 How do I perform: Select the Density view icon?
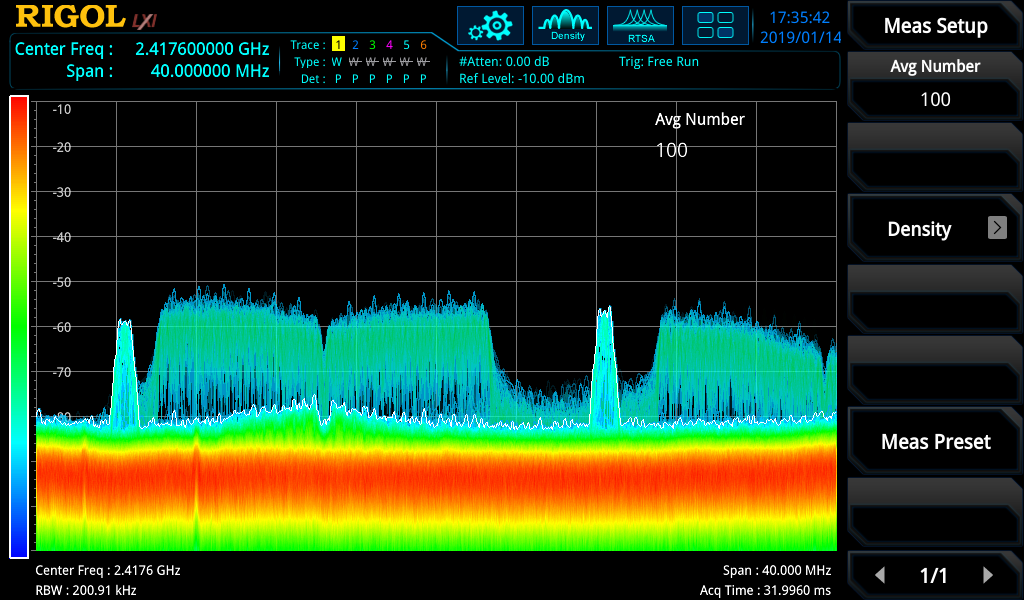click(x=566, y=26)
